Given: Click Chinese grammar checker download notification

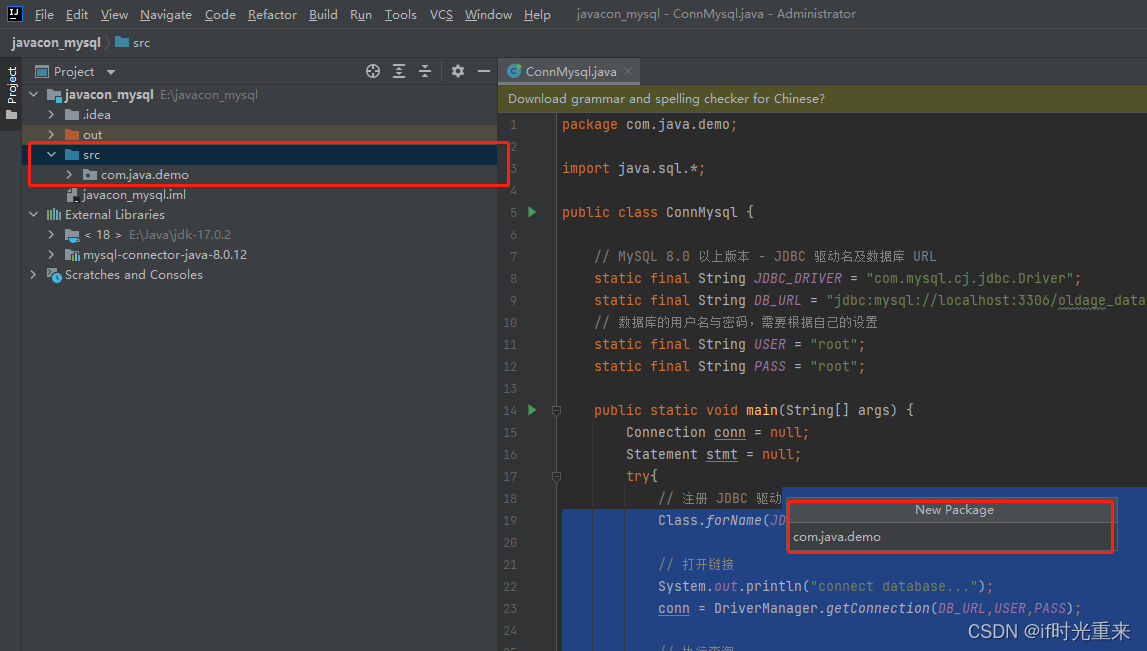Looking at the screenshot, I should pyautogui.click(x=666, y=99).
